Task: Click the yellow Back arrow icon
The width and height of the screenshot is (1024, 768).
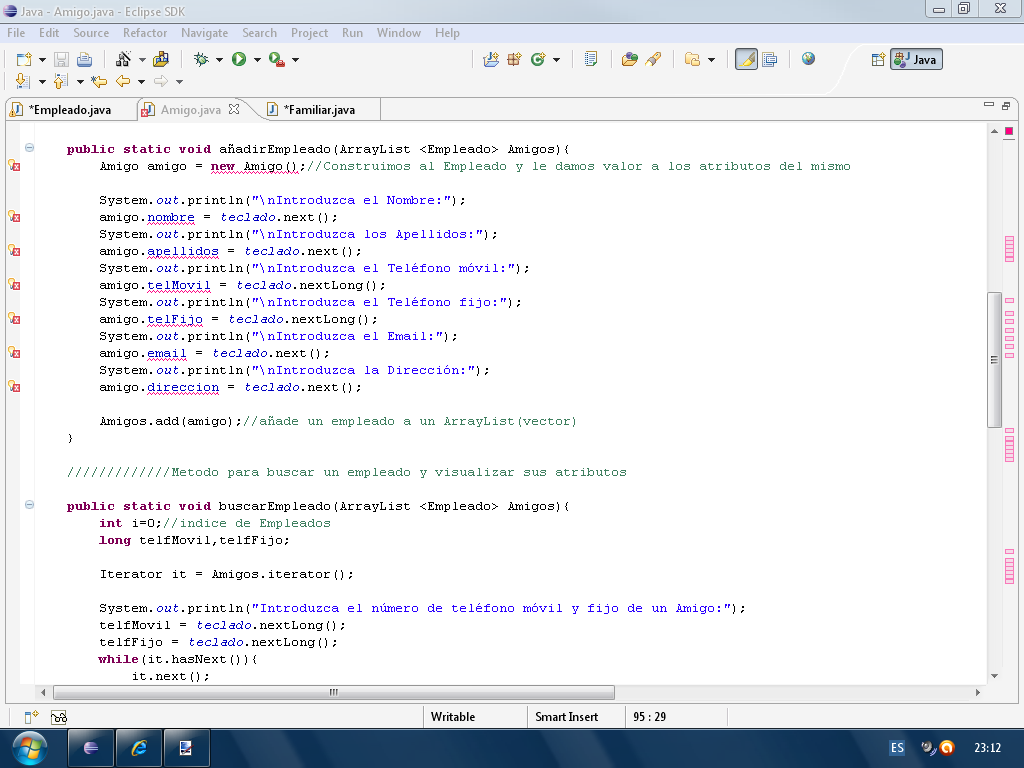Action: pyautogui.click(x=123, y=81)
